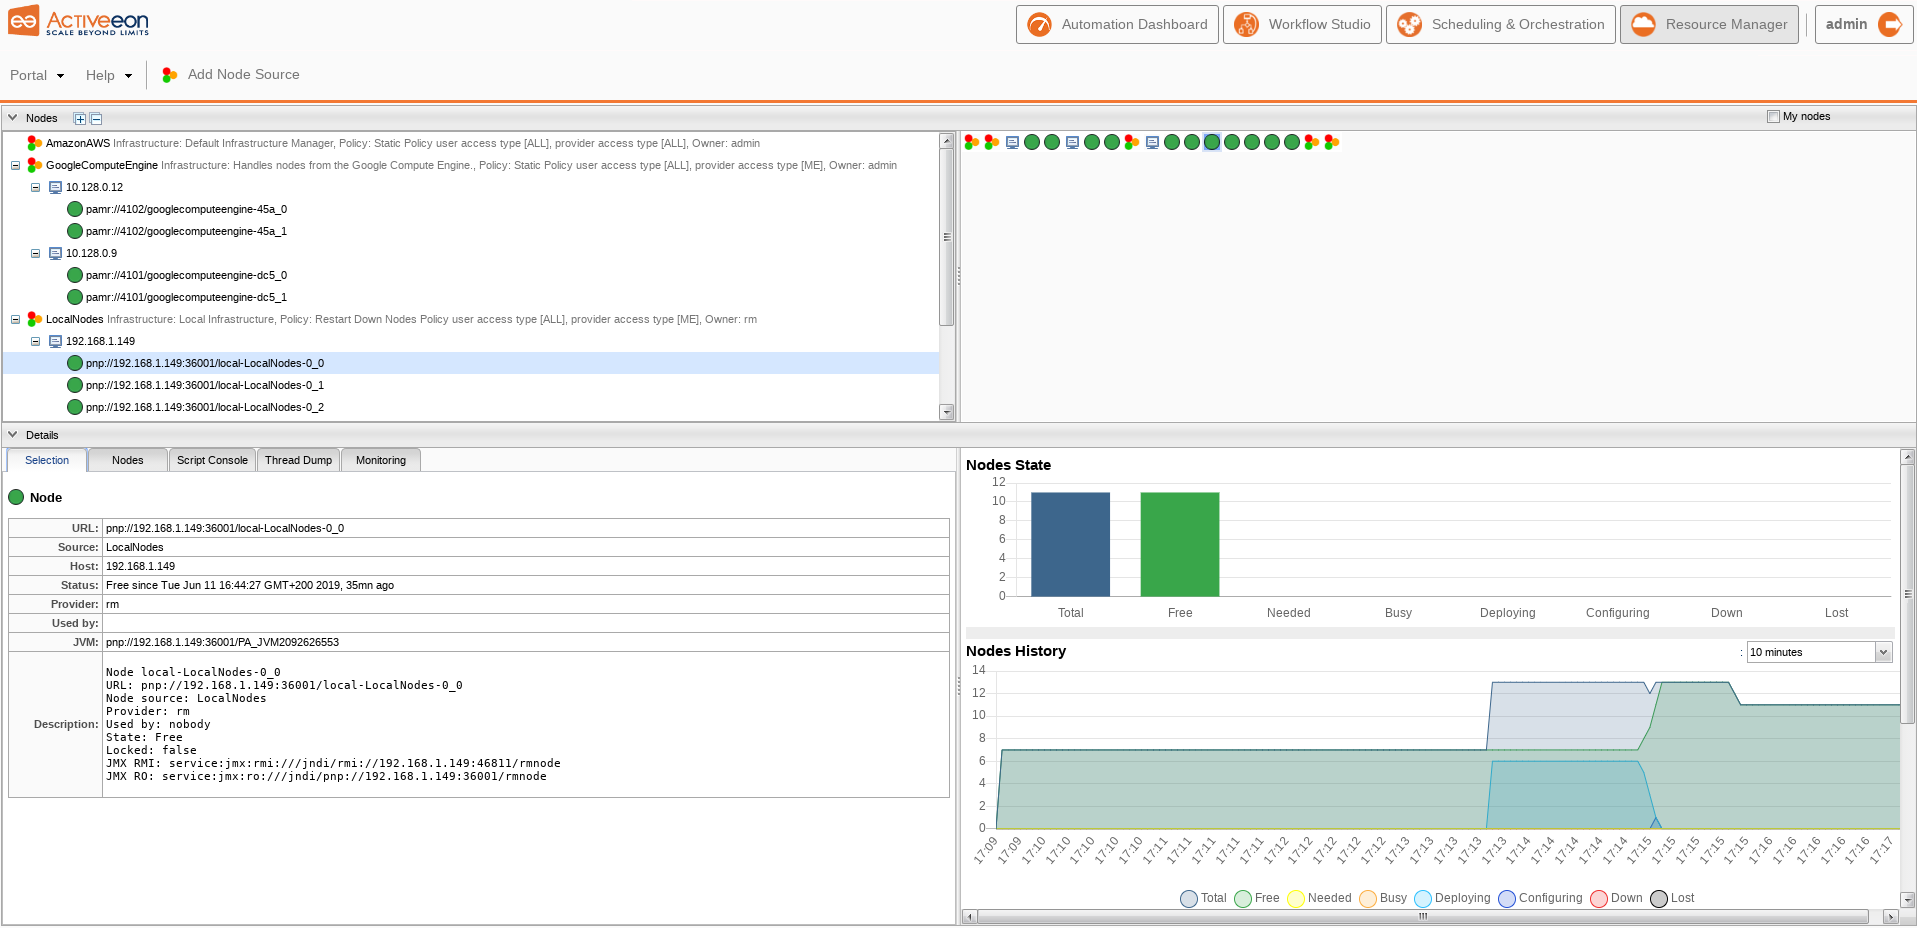Screen dimensions: 1917x928
Task: Open Resource Manager portal
Action: 1709,24
